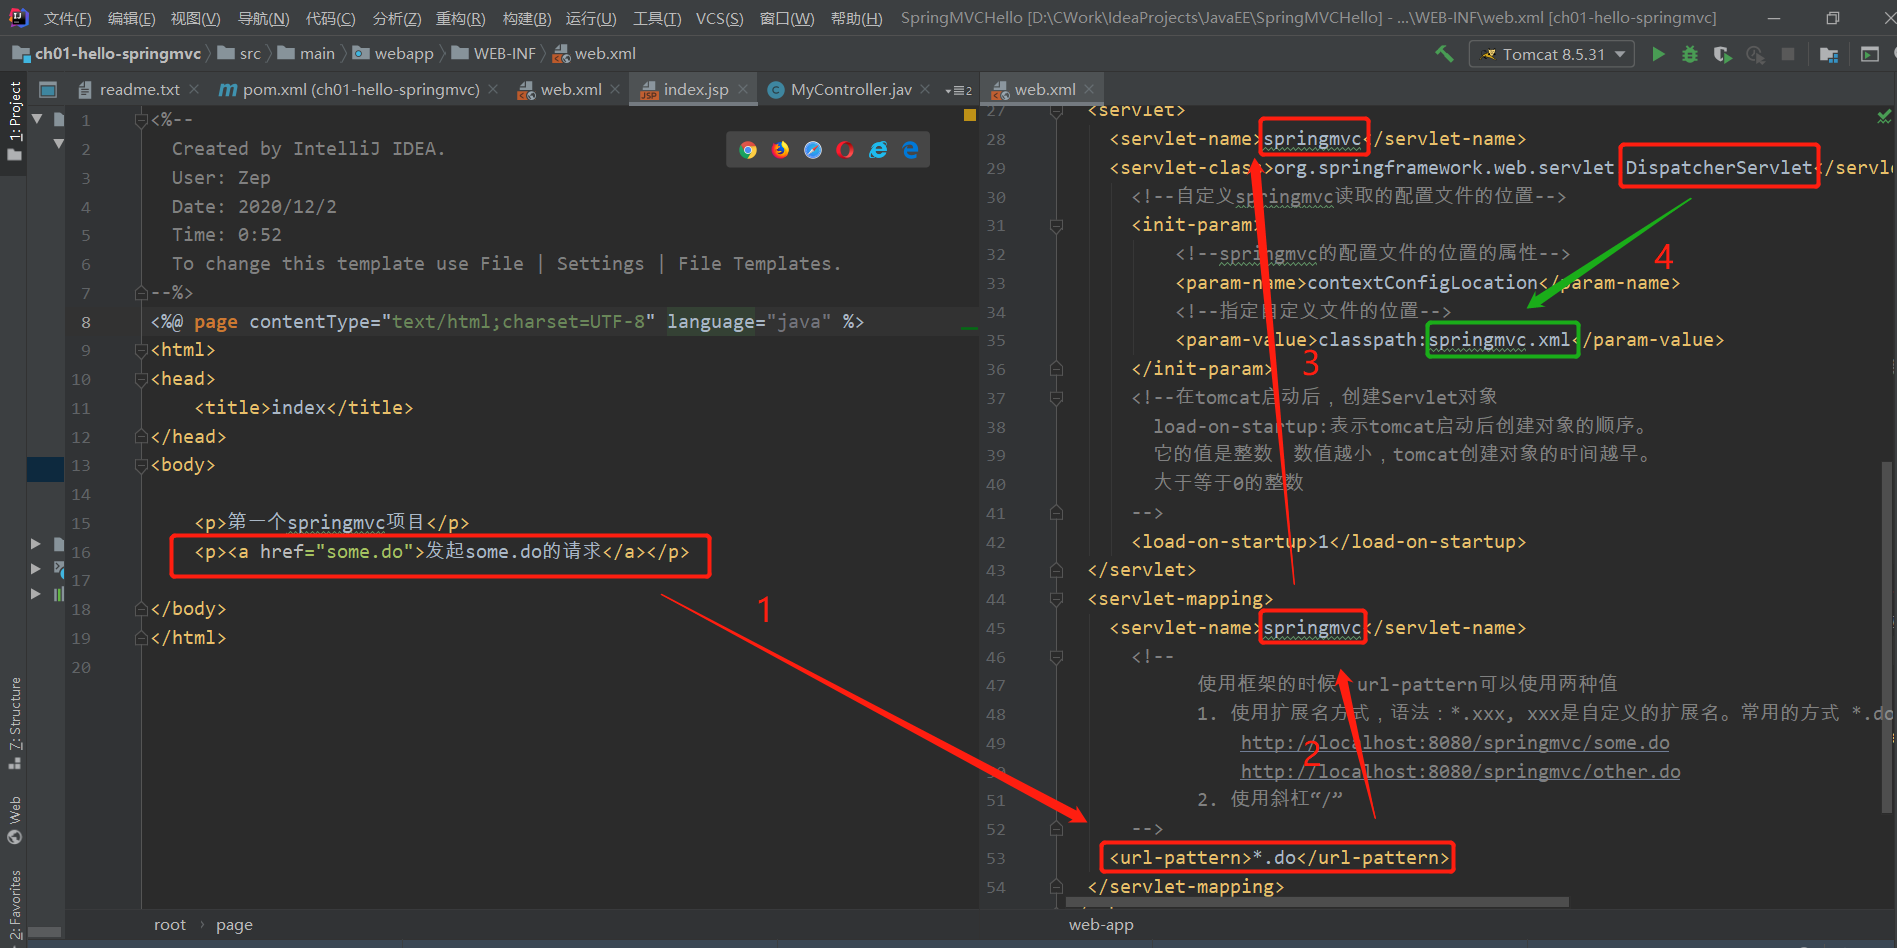Click the webapp breadcrumb folder

(x=393, y=54)
